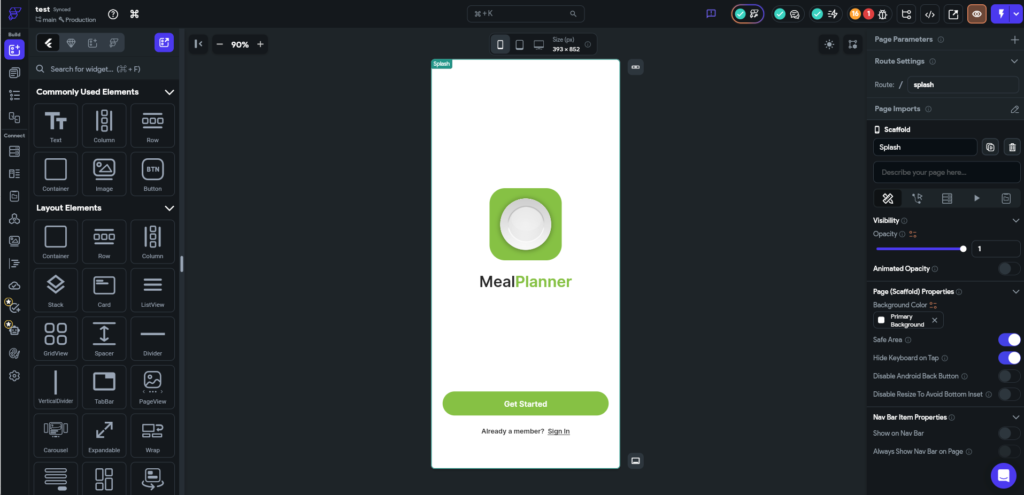Disable the Safe Area toggle
Screen dimensions: 1024x495
click(1009, 340)
